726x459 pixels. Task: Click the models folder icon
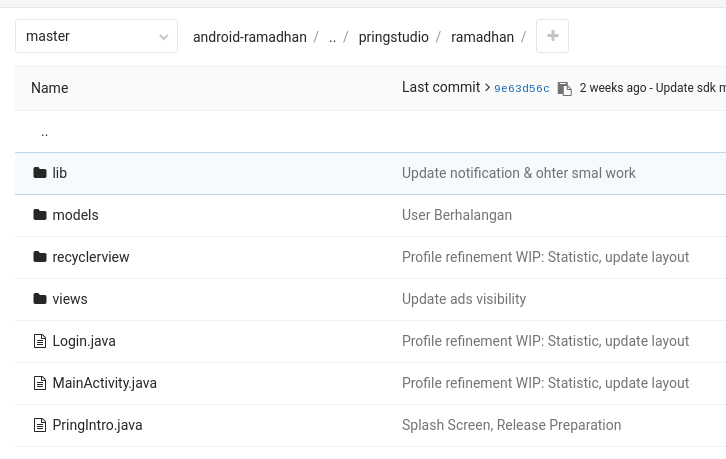tap(40, 215)
